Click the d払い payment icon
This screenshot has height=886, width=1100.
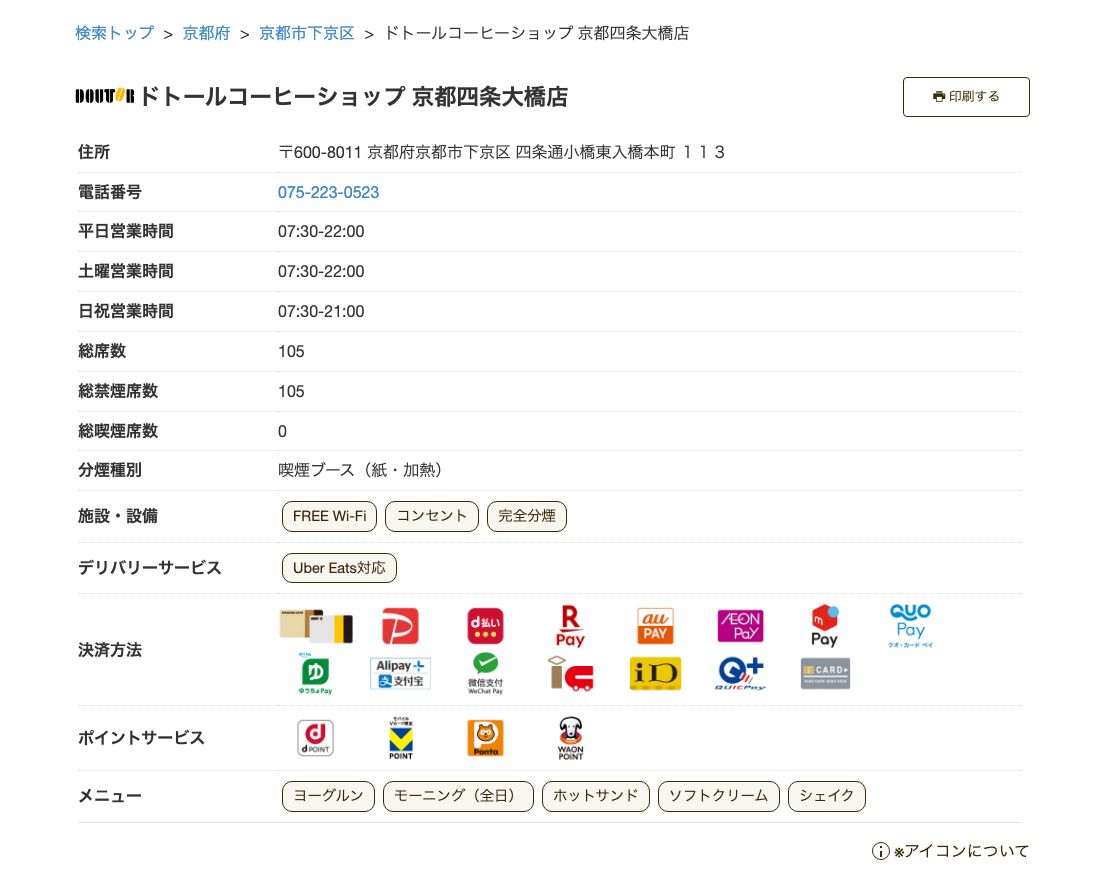[485, 626]
